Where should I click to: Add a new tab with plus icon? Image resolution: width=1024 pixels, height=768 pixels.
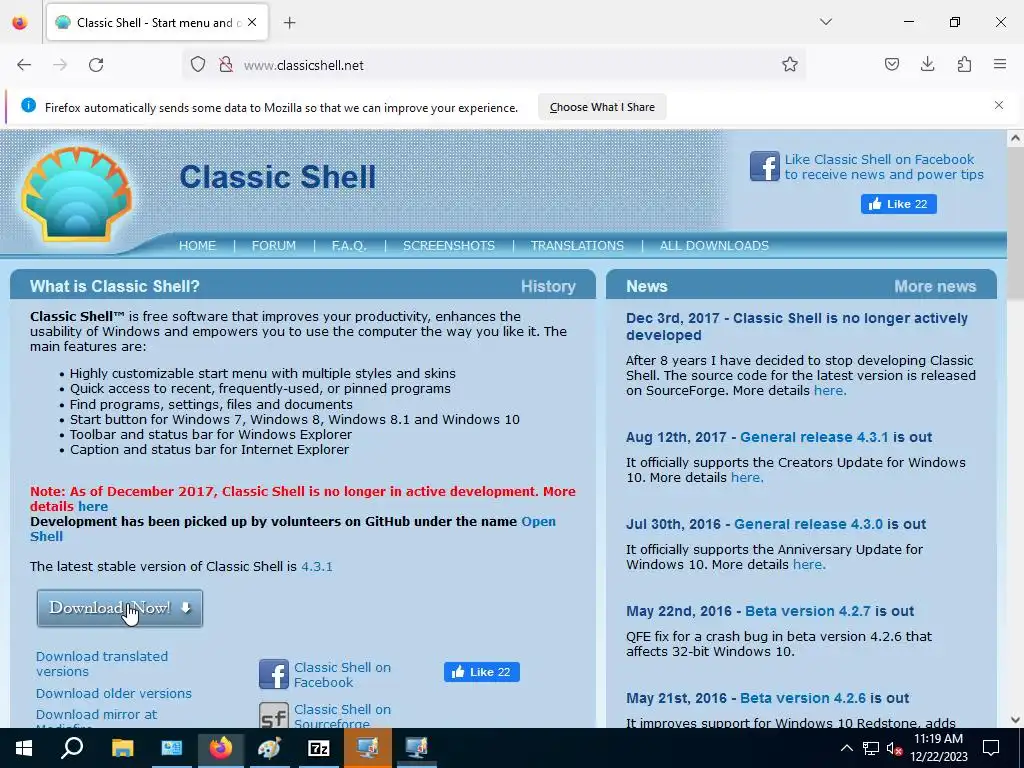coord(289,23)
